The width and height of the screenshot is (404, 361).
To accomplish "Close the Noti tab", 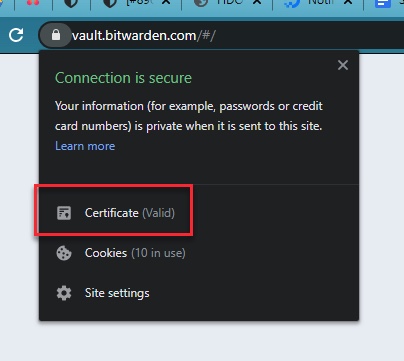I will [348, 2].
